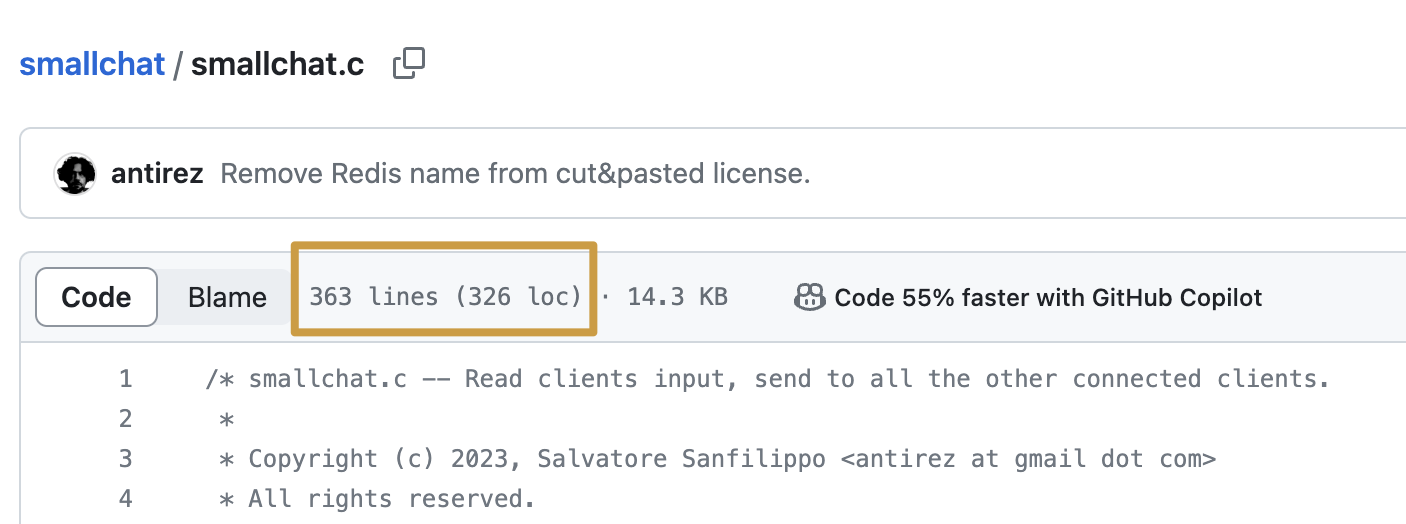Select line number 2 in the gutter
The height and width of the screenshot is (524, 1406).
[x=125, y=419]
